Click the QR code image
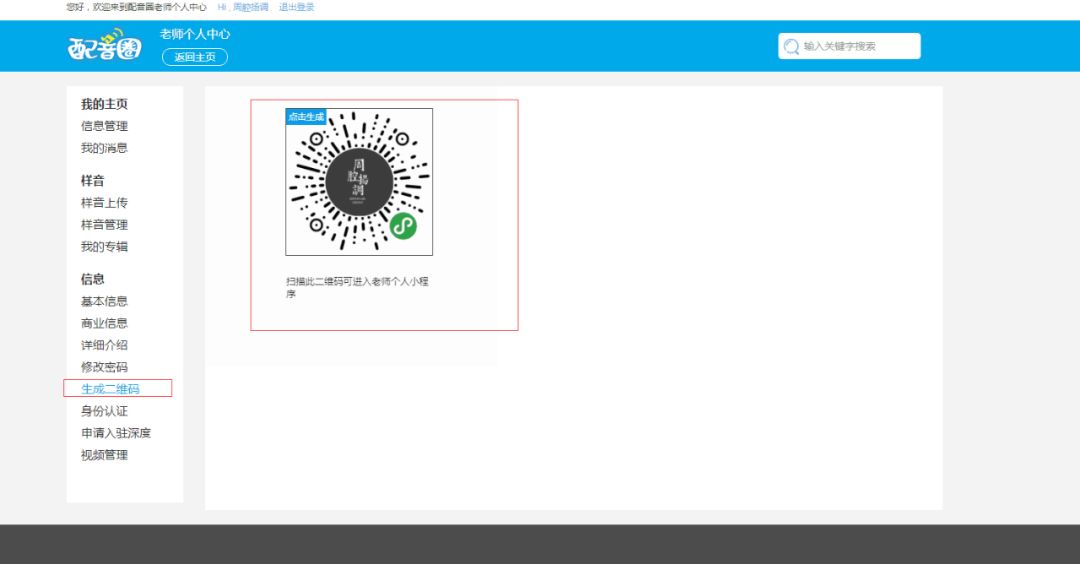The height and width of the screenshot is (564, 1080). coord(359,182)
